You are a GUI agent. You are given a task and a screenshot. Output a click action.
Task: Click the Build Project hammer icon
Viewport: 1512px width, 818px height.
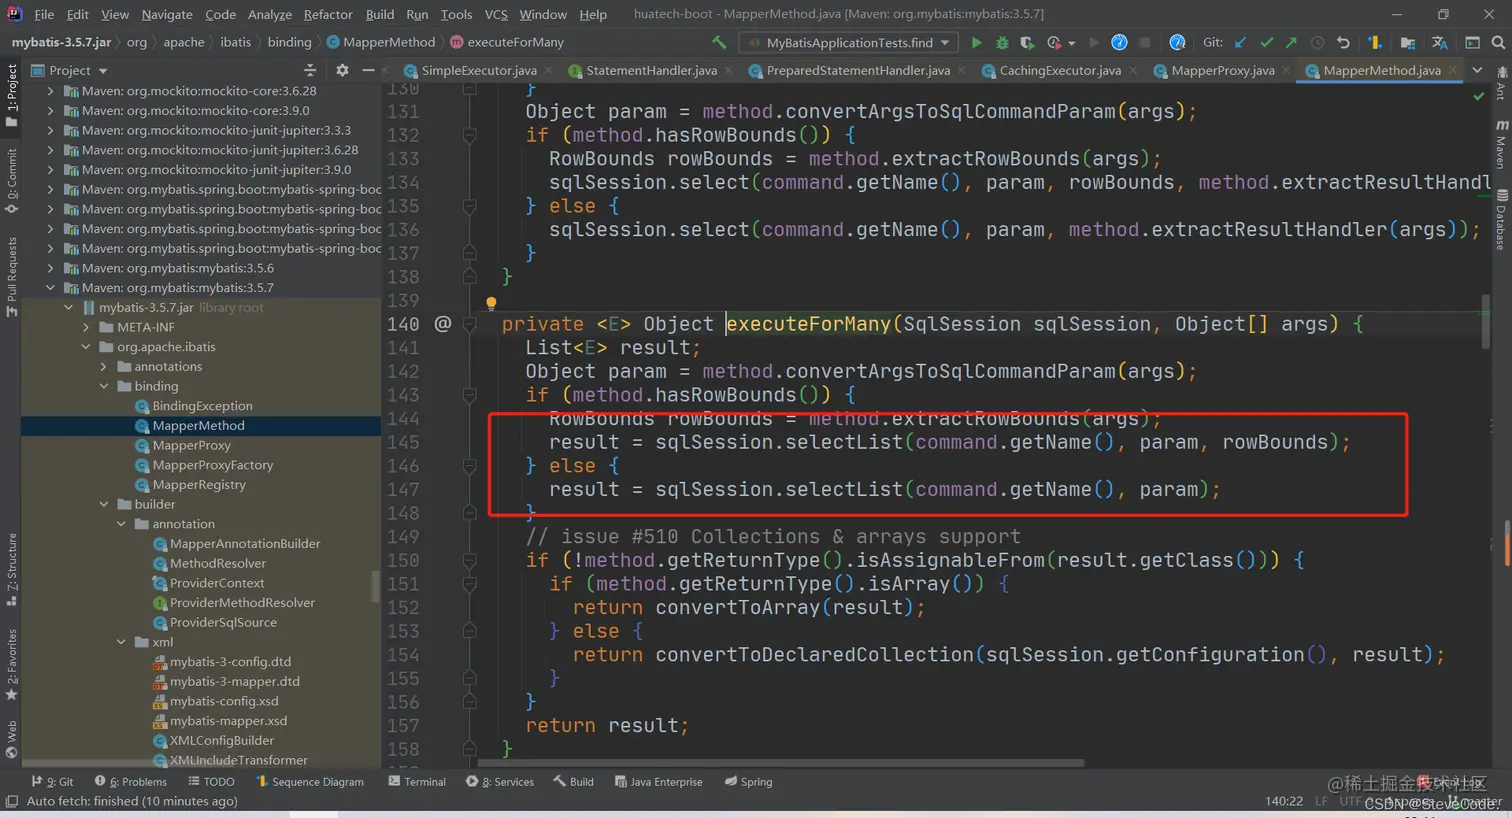tap(719, 42)
